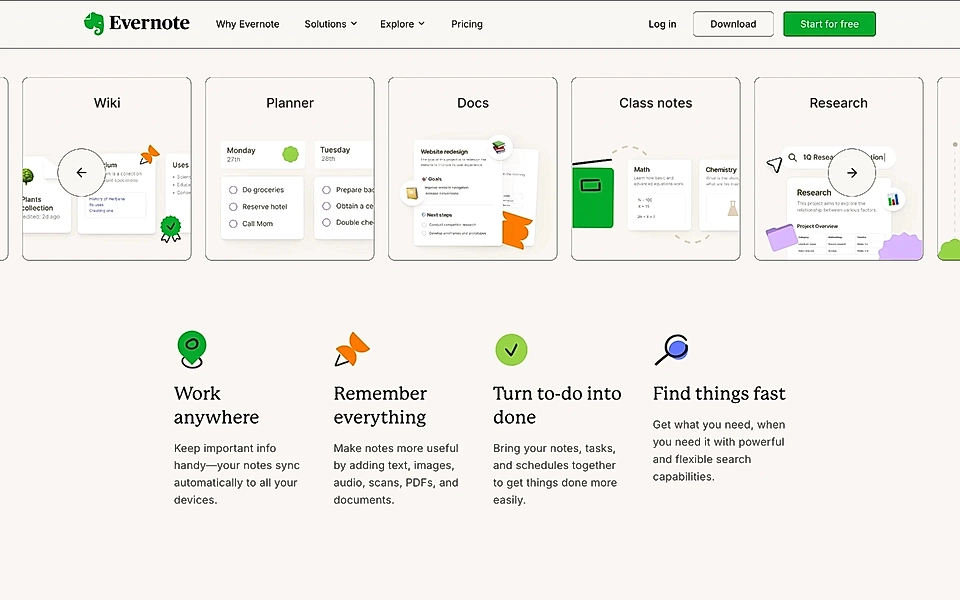Expand the Explore dropdown
Screen dimensions: 960x600
tap(401, 23)
